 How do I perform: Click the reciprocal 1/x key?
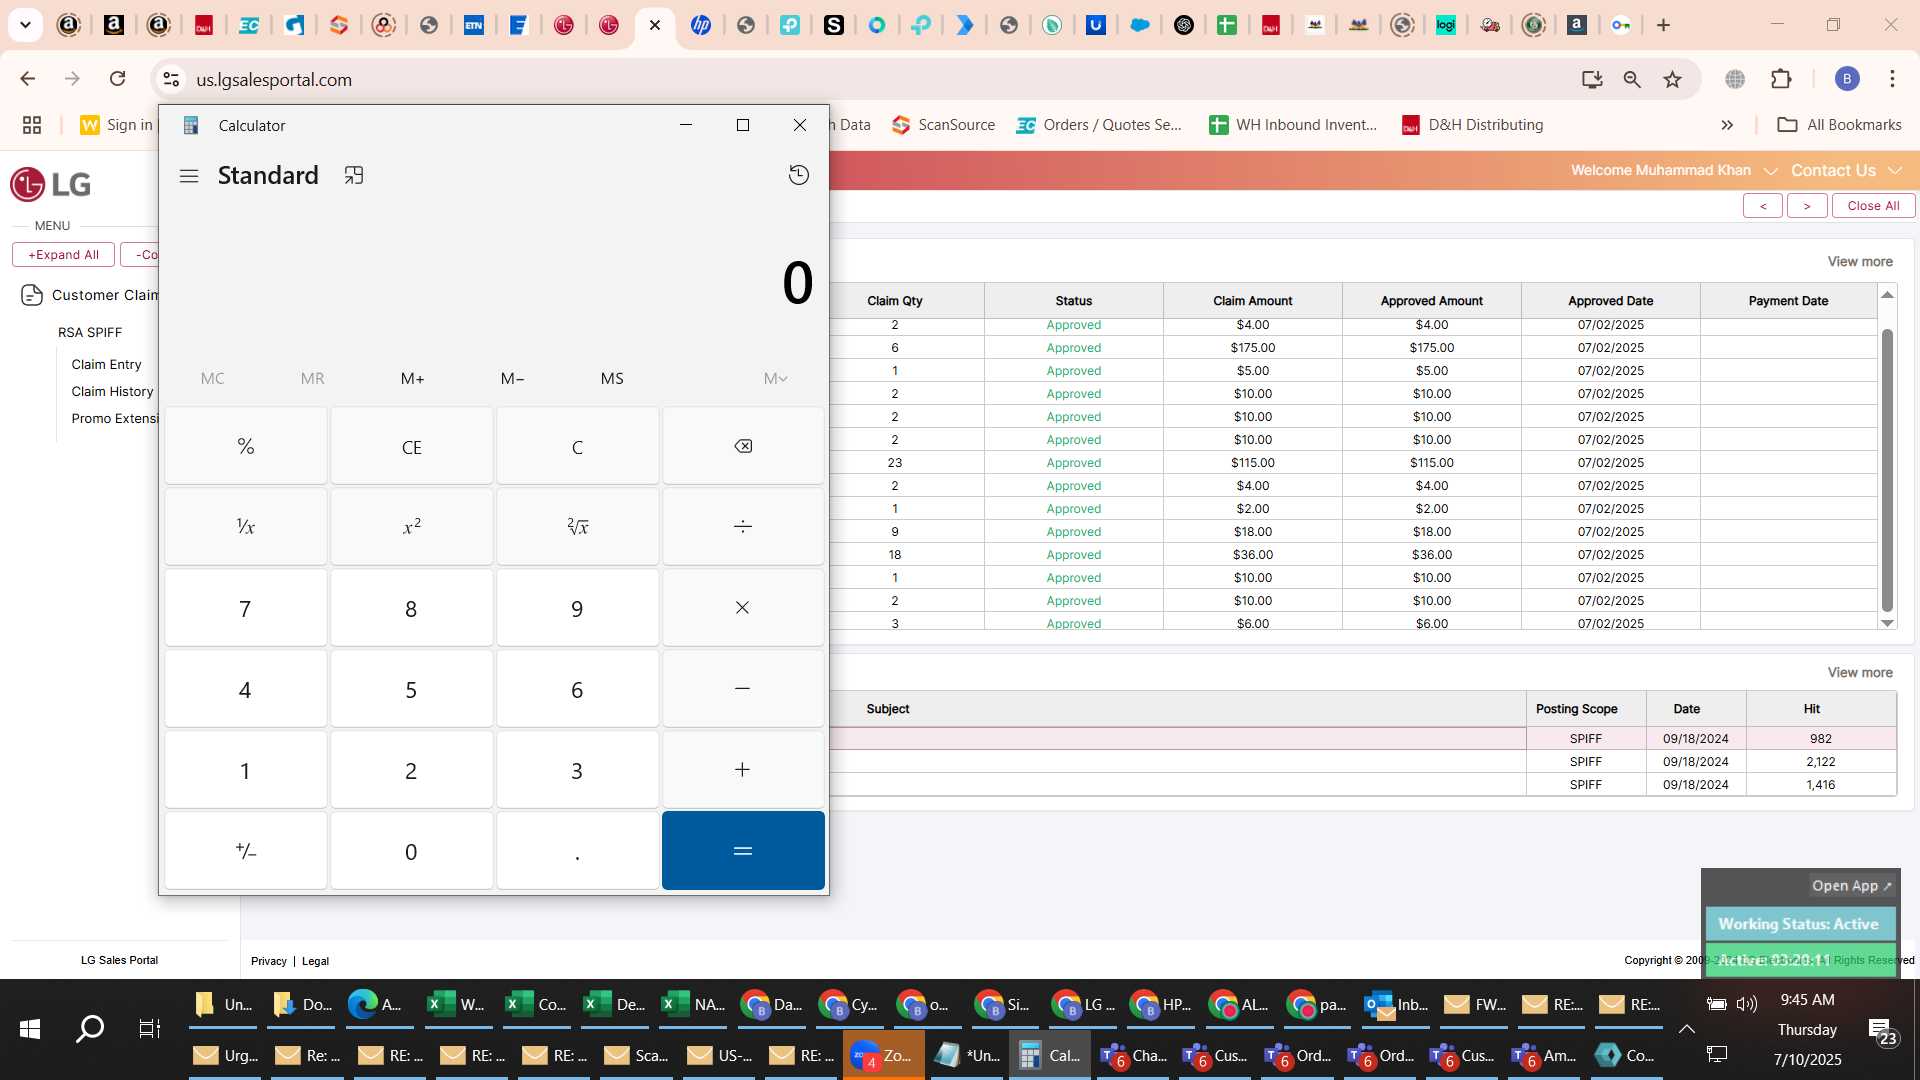click(246, 527)
